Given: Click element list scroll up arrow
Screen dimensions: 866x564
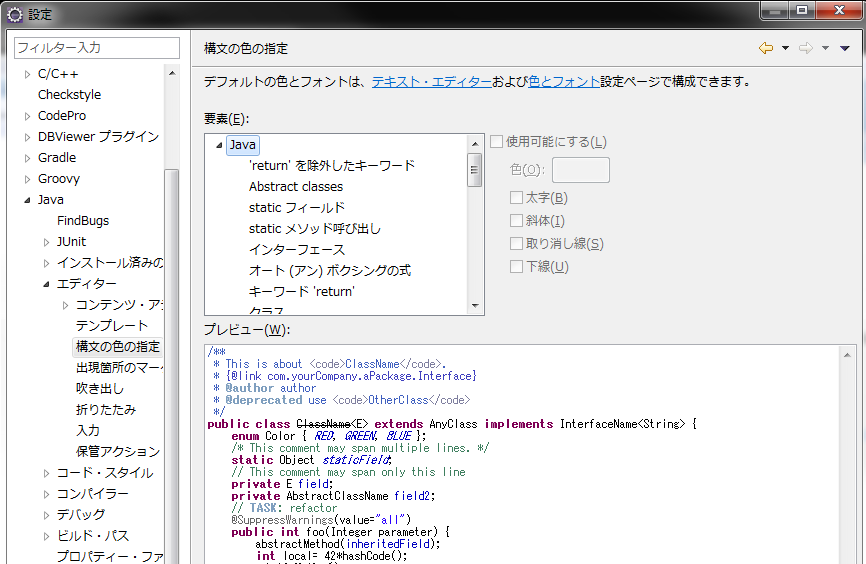Looking at the screenshot, I should (475, 144).
